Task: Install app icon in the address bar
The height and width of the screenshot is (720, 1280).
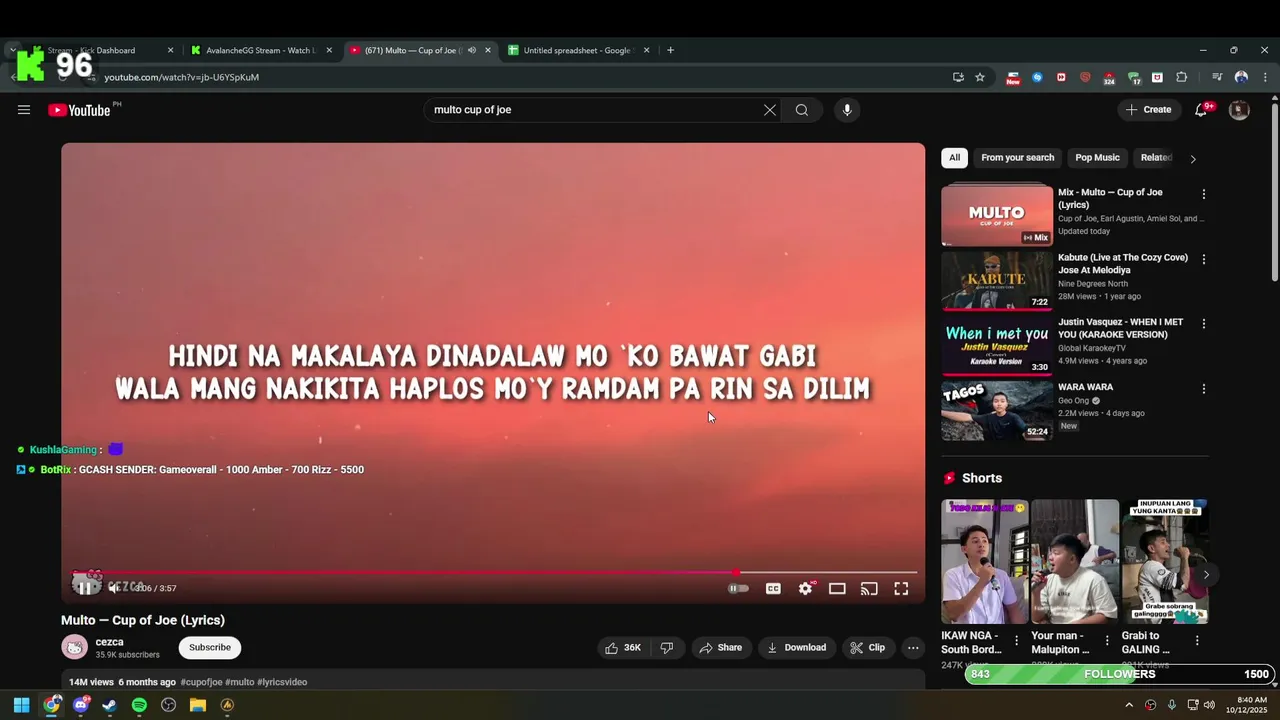Action: (958, 77)
